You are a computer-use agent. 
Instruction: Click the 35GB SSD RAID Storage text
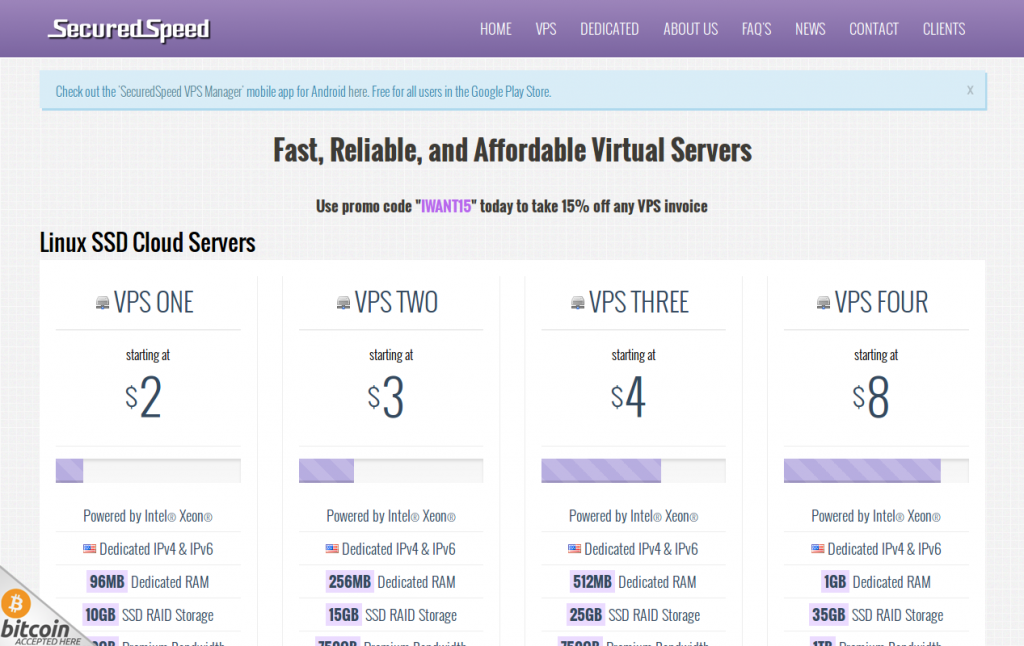pyautogui.click(x=876, y=615)
